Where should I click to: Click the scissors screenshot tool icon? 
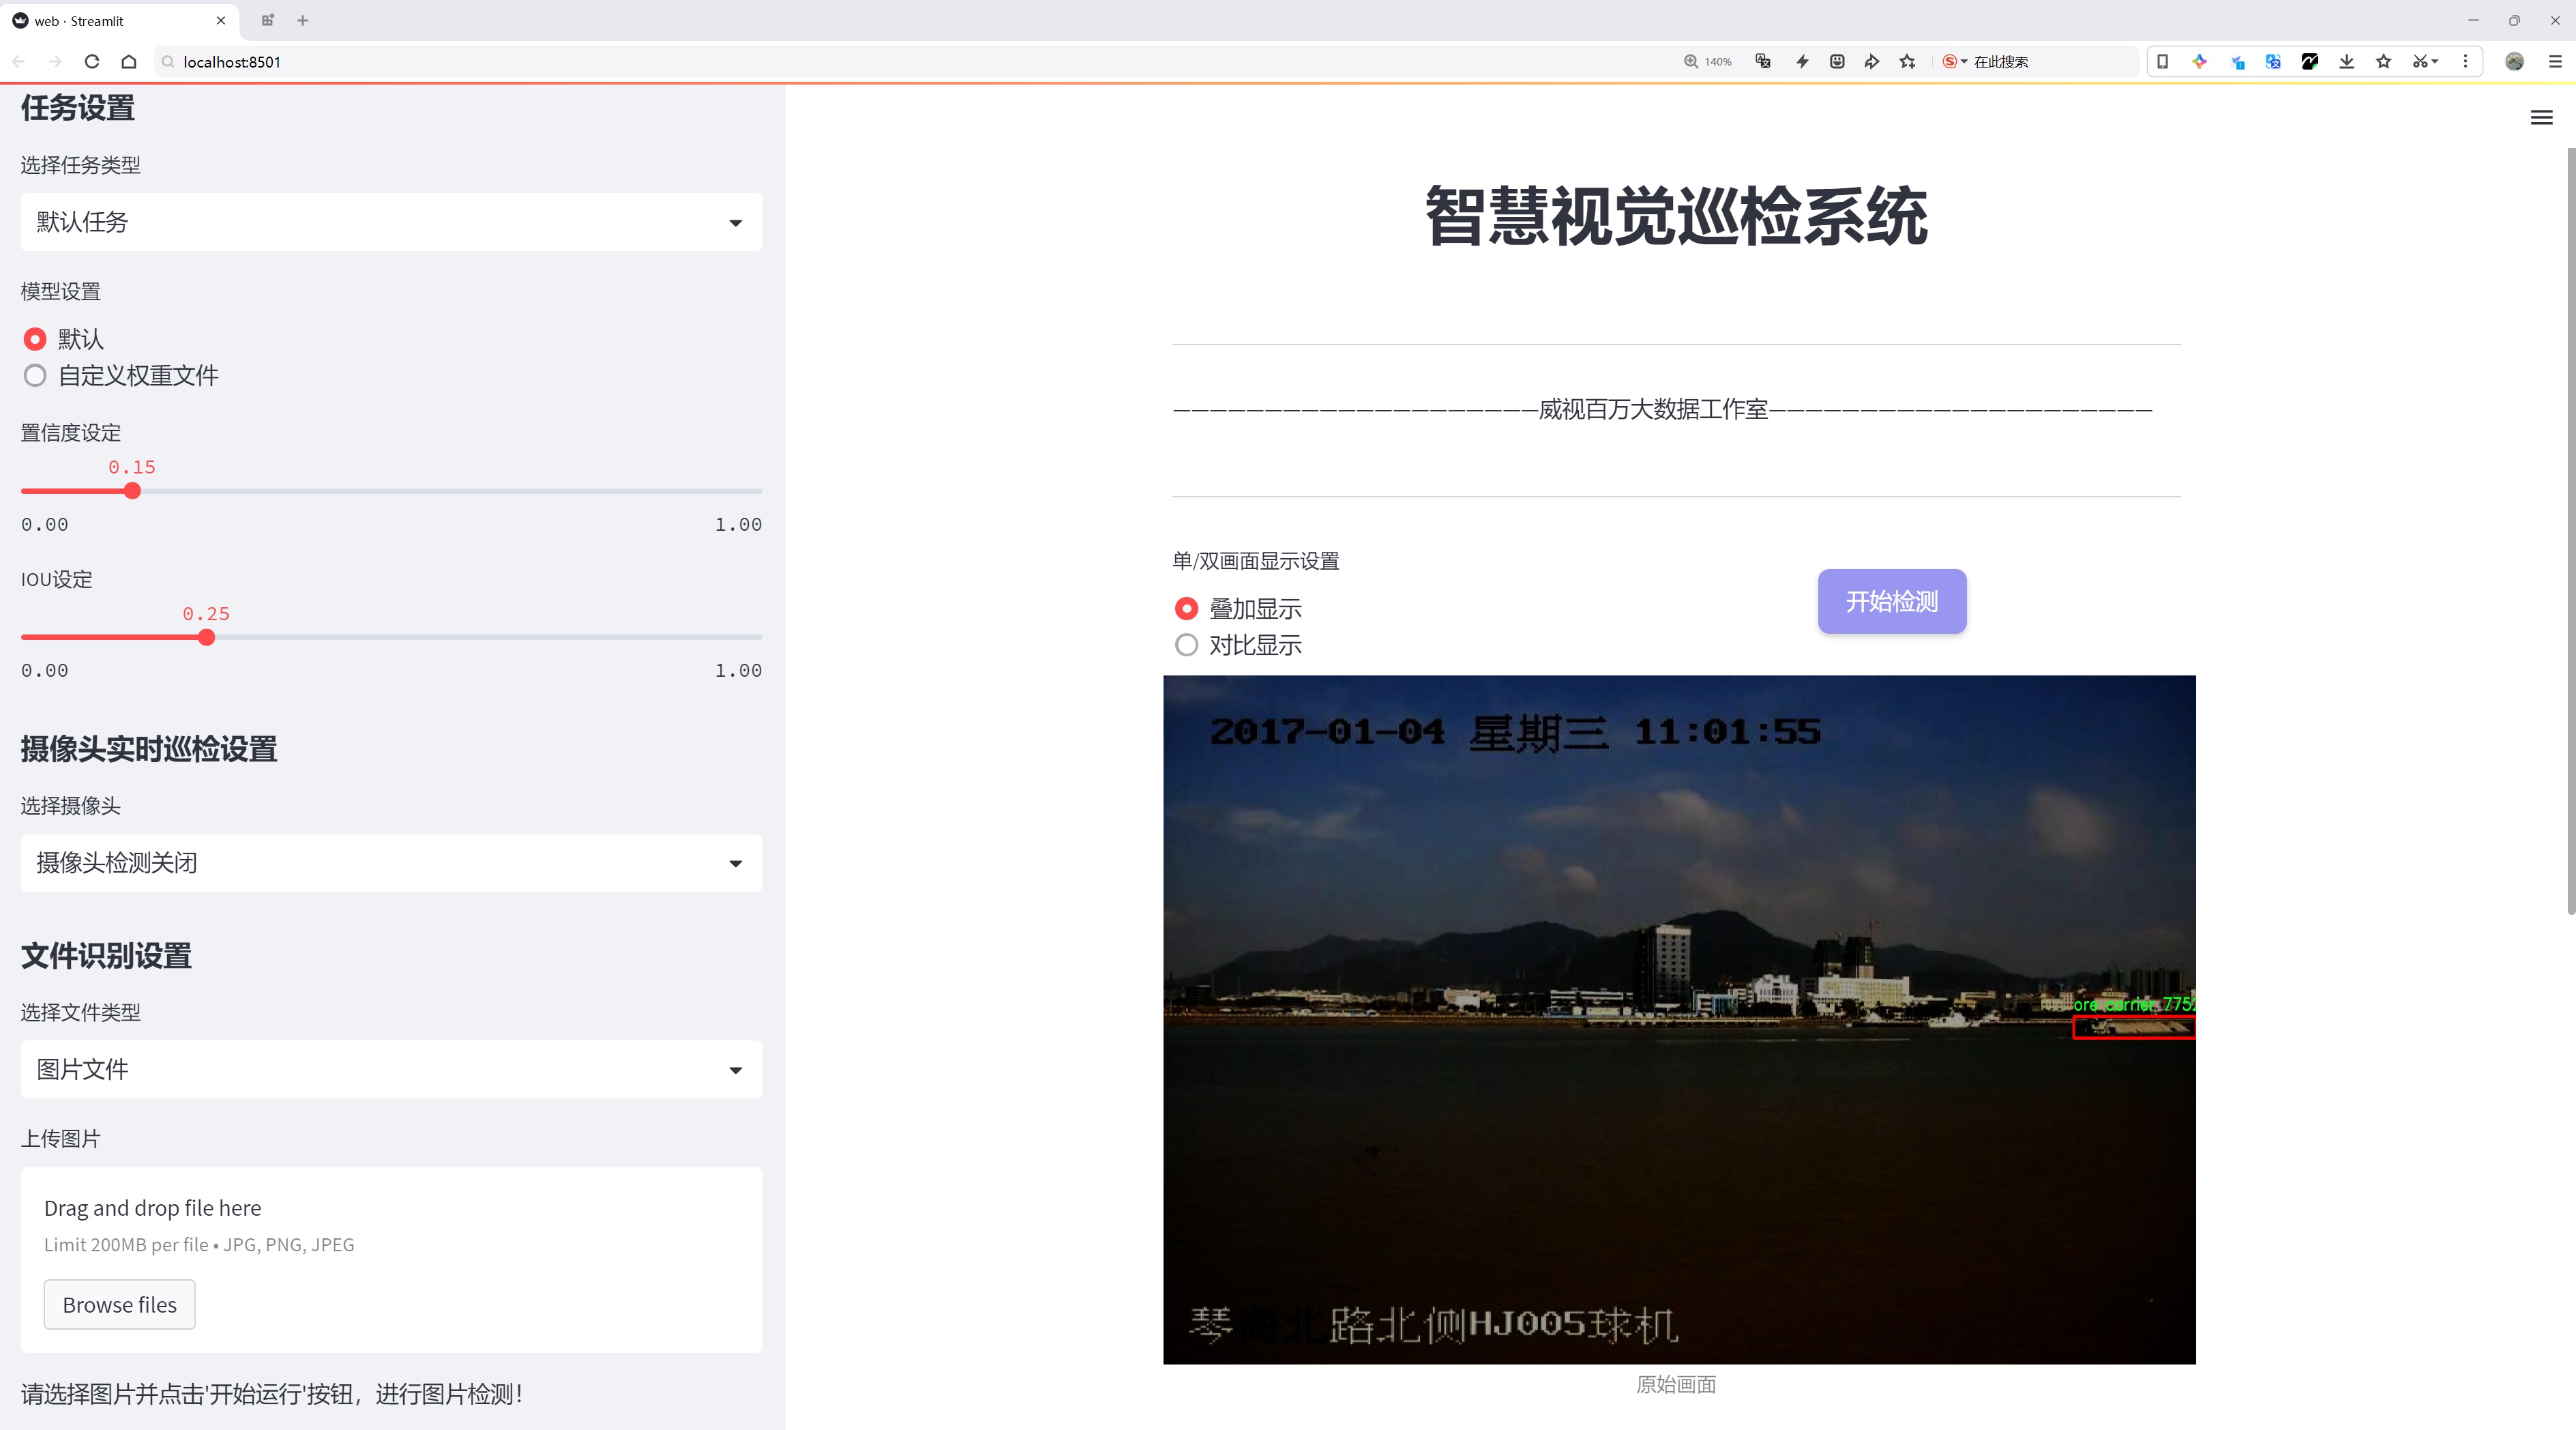point(2418,62)
